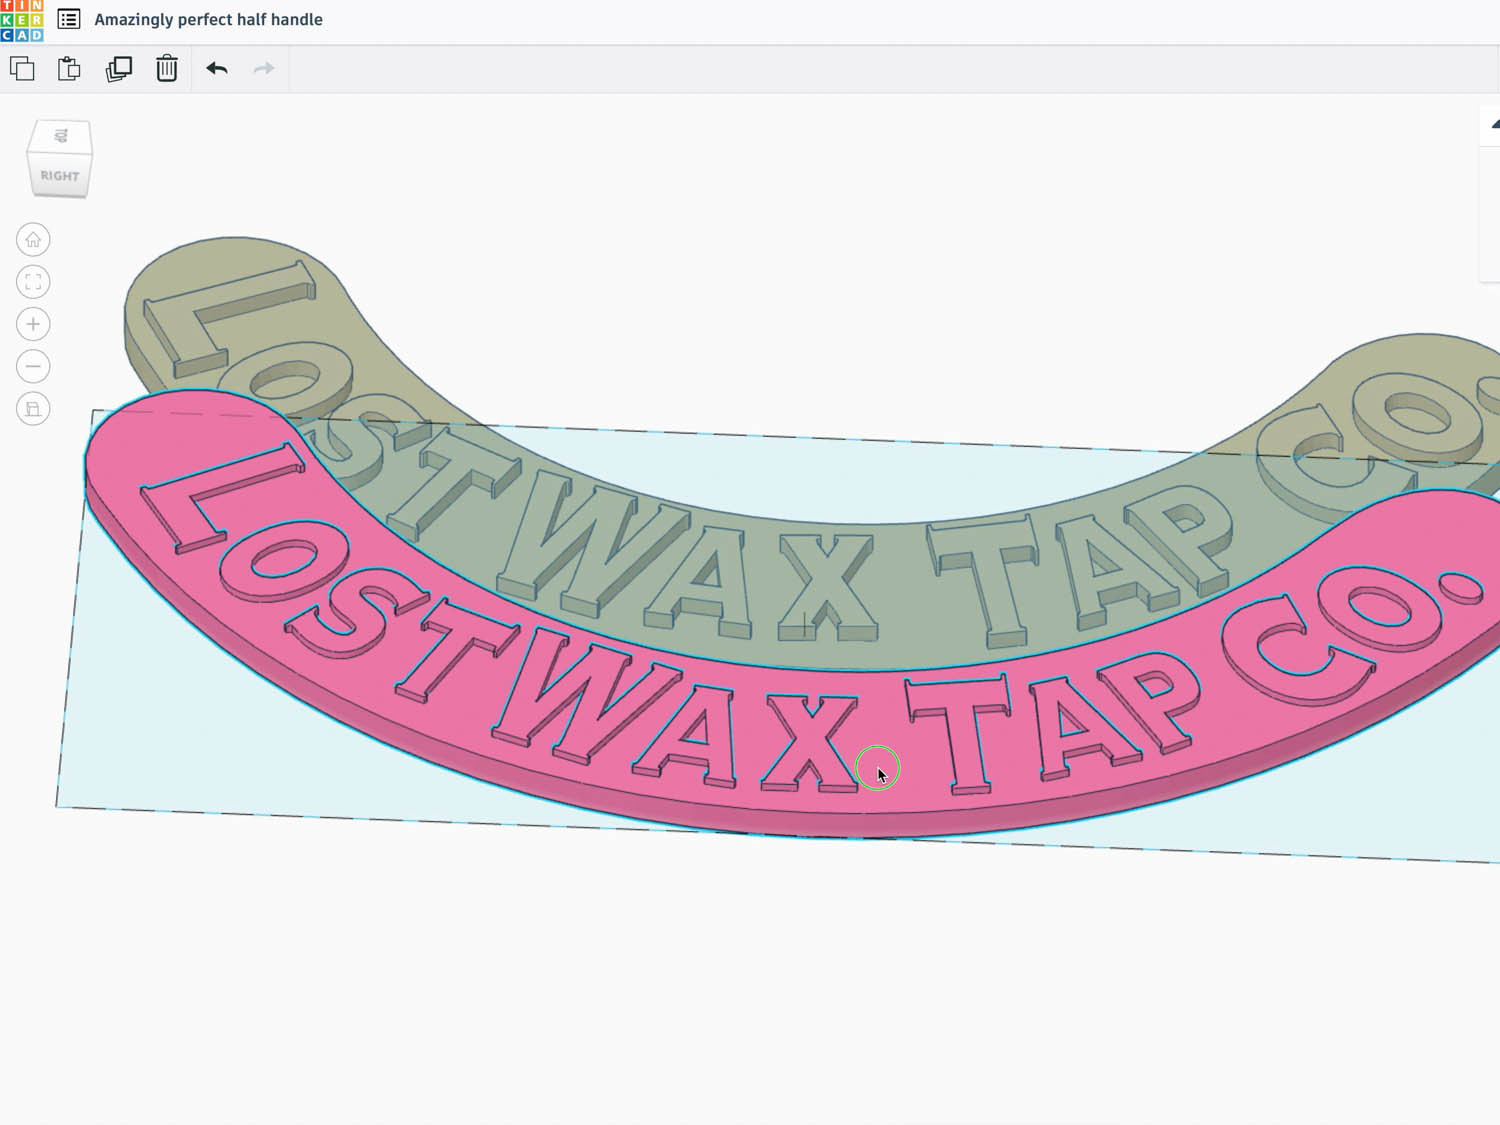The width and height of the screenshot is (1500, 1125).
Task: Click the Copy toolbar icon
Action: click(x=22, y=68)
